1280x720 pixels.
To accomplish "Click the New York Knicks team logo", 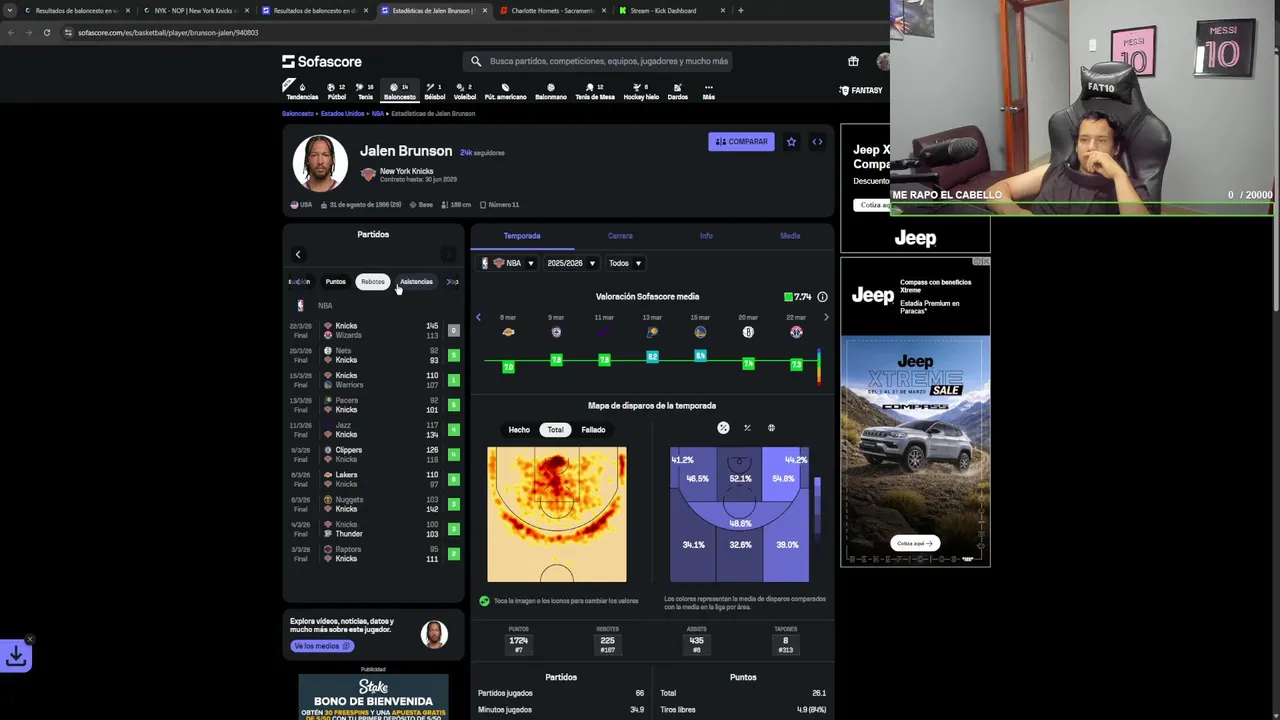I will pyautogui.click(x=368, y=175).
